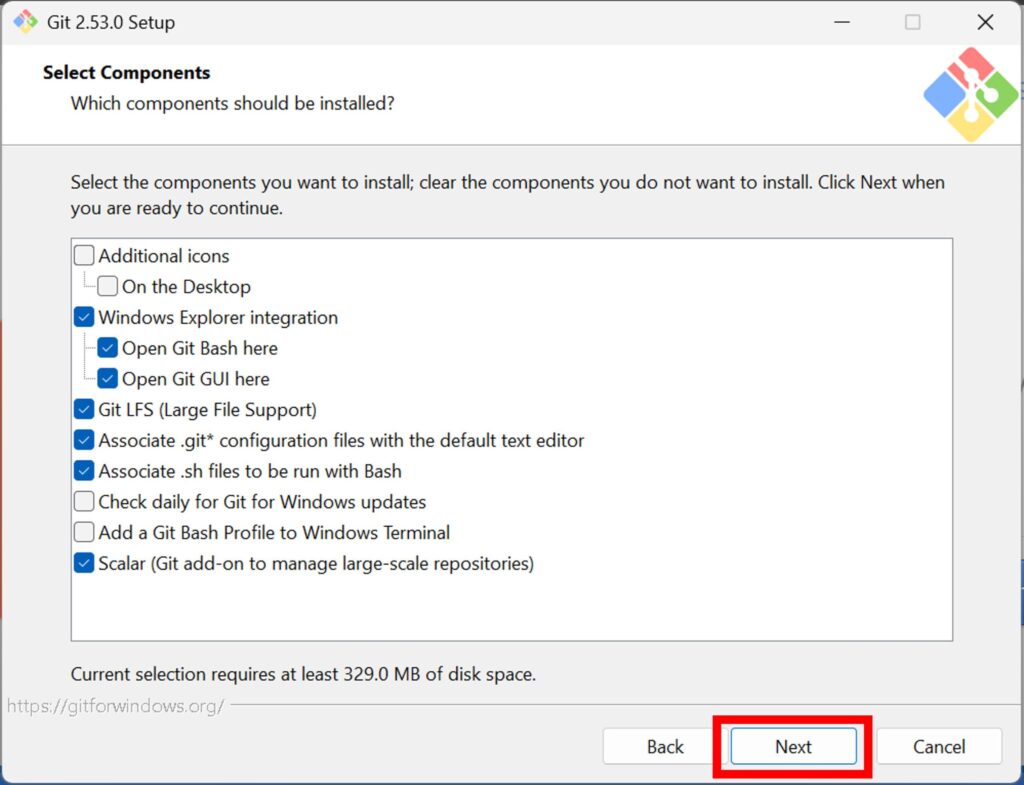Uncheck Windows Explorer integration

click(84, 318)
